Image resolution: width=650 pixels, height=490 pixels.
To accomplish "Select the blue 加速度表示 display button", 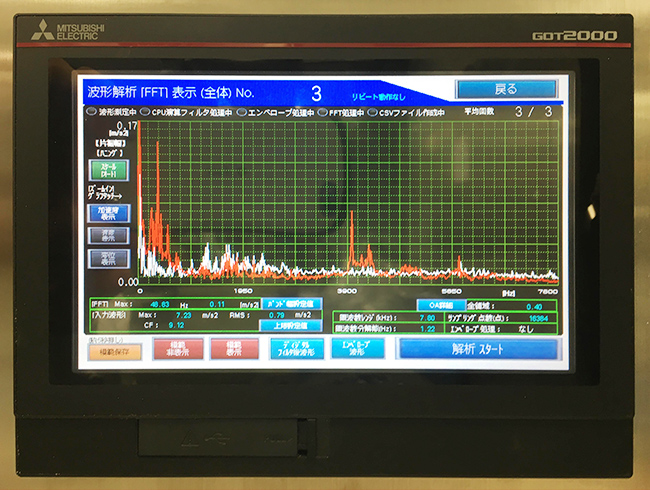I will [x=109, y=212].
